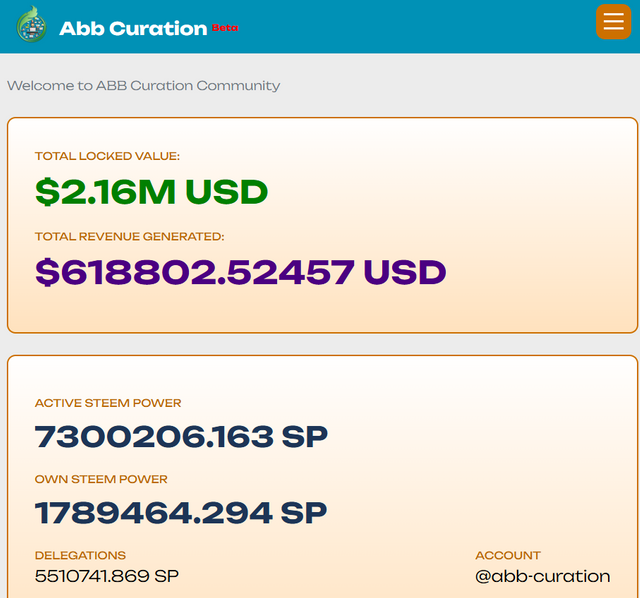The height and width of the screenshot is (598, 640).
Task: Click the Abb Curation globe logo
Action: 31,25
